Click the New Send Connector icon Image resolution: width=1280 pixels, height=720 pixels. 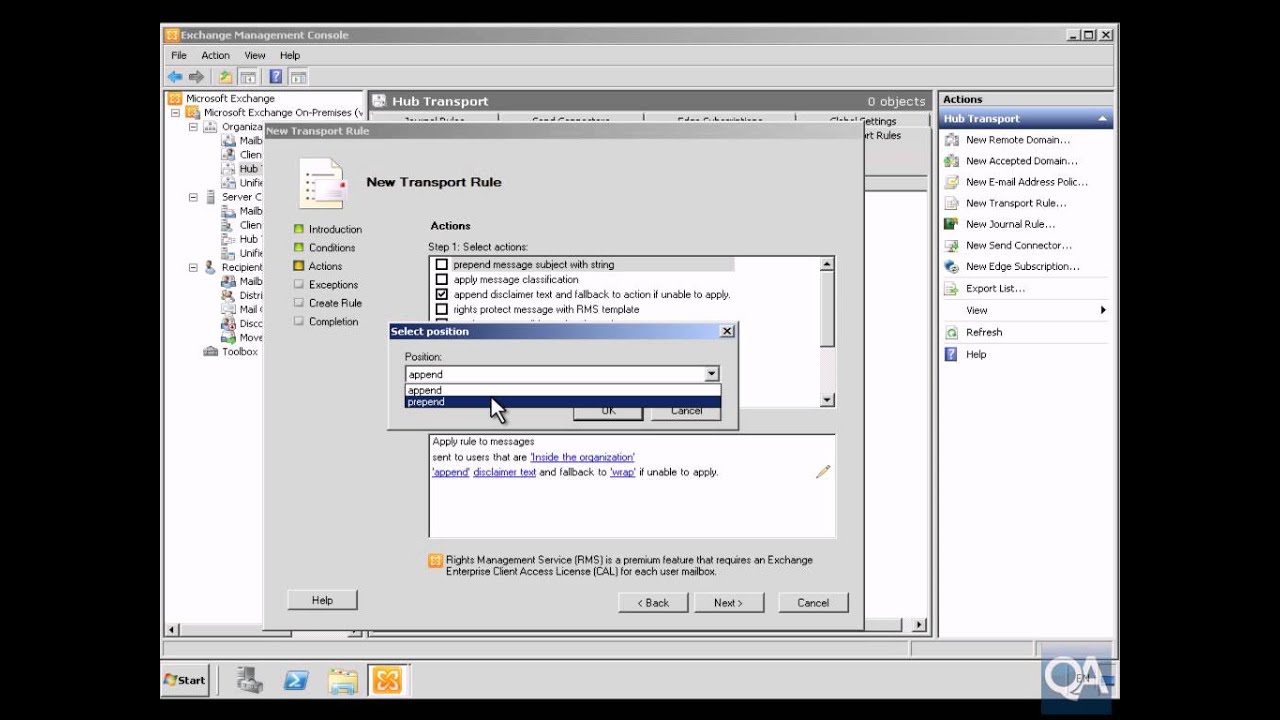click(x=952, y=245)
